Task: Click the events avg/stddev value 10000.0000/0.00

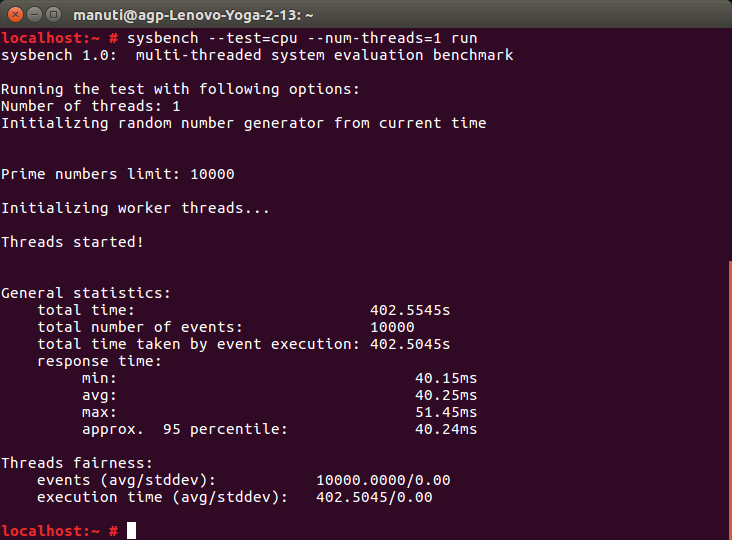Action: coord(383,480)
